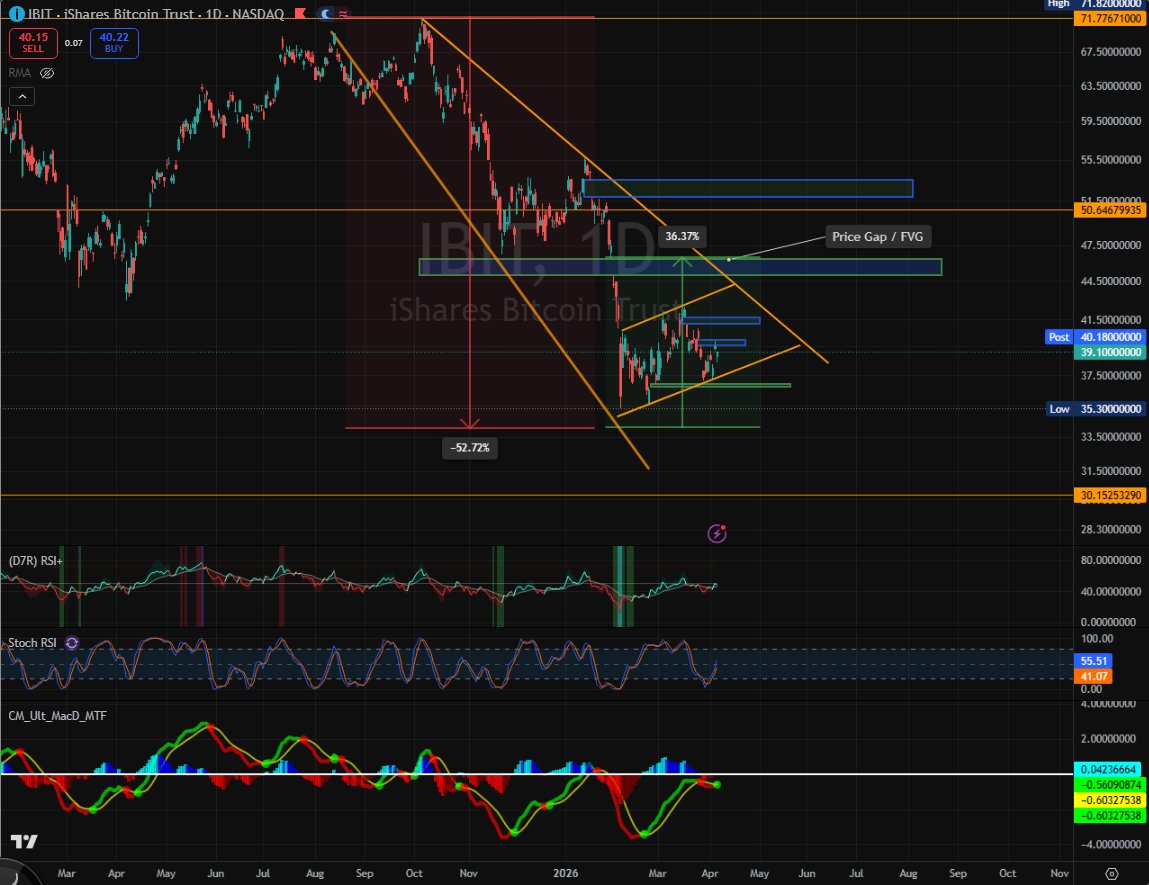Click the 30.15253290 price line label

1111,495
